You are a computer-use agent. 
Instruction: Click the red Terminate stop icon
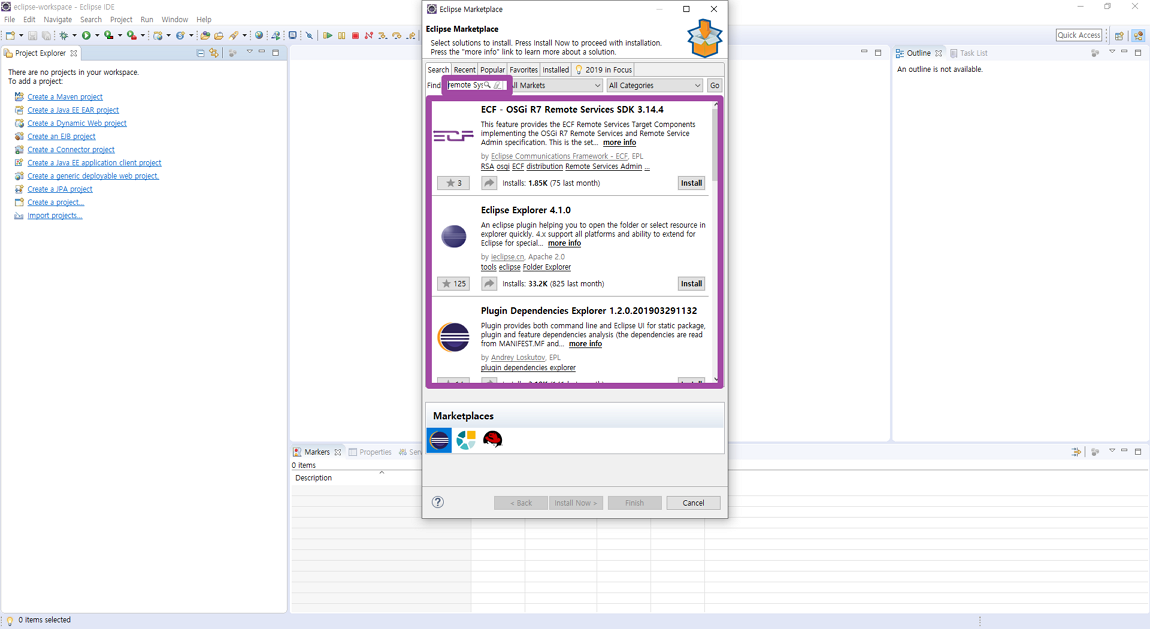pyautogui.click(x=356, y=35)
